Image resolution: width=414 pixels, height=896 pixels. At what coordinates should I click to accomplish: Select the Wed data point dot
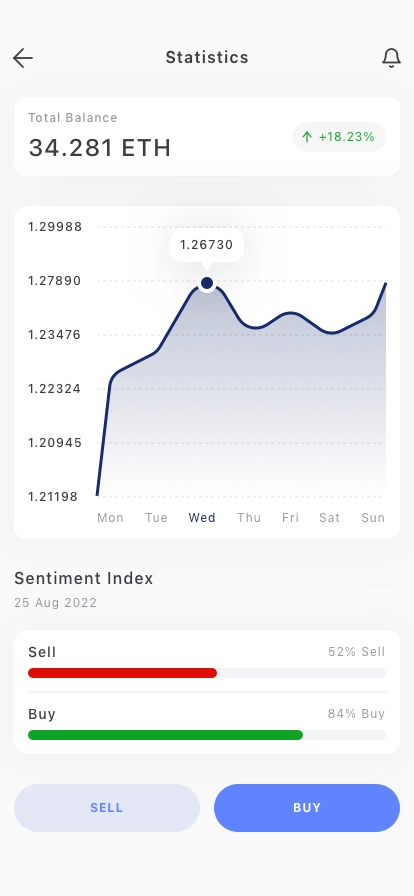tap(207, 283)
